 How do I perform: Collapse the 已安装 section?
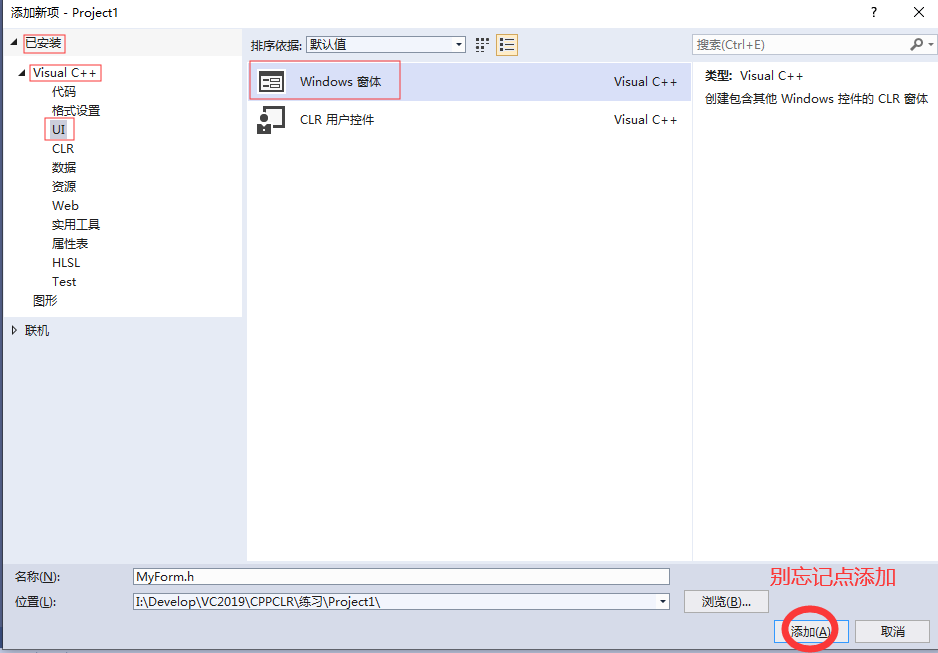13,43
